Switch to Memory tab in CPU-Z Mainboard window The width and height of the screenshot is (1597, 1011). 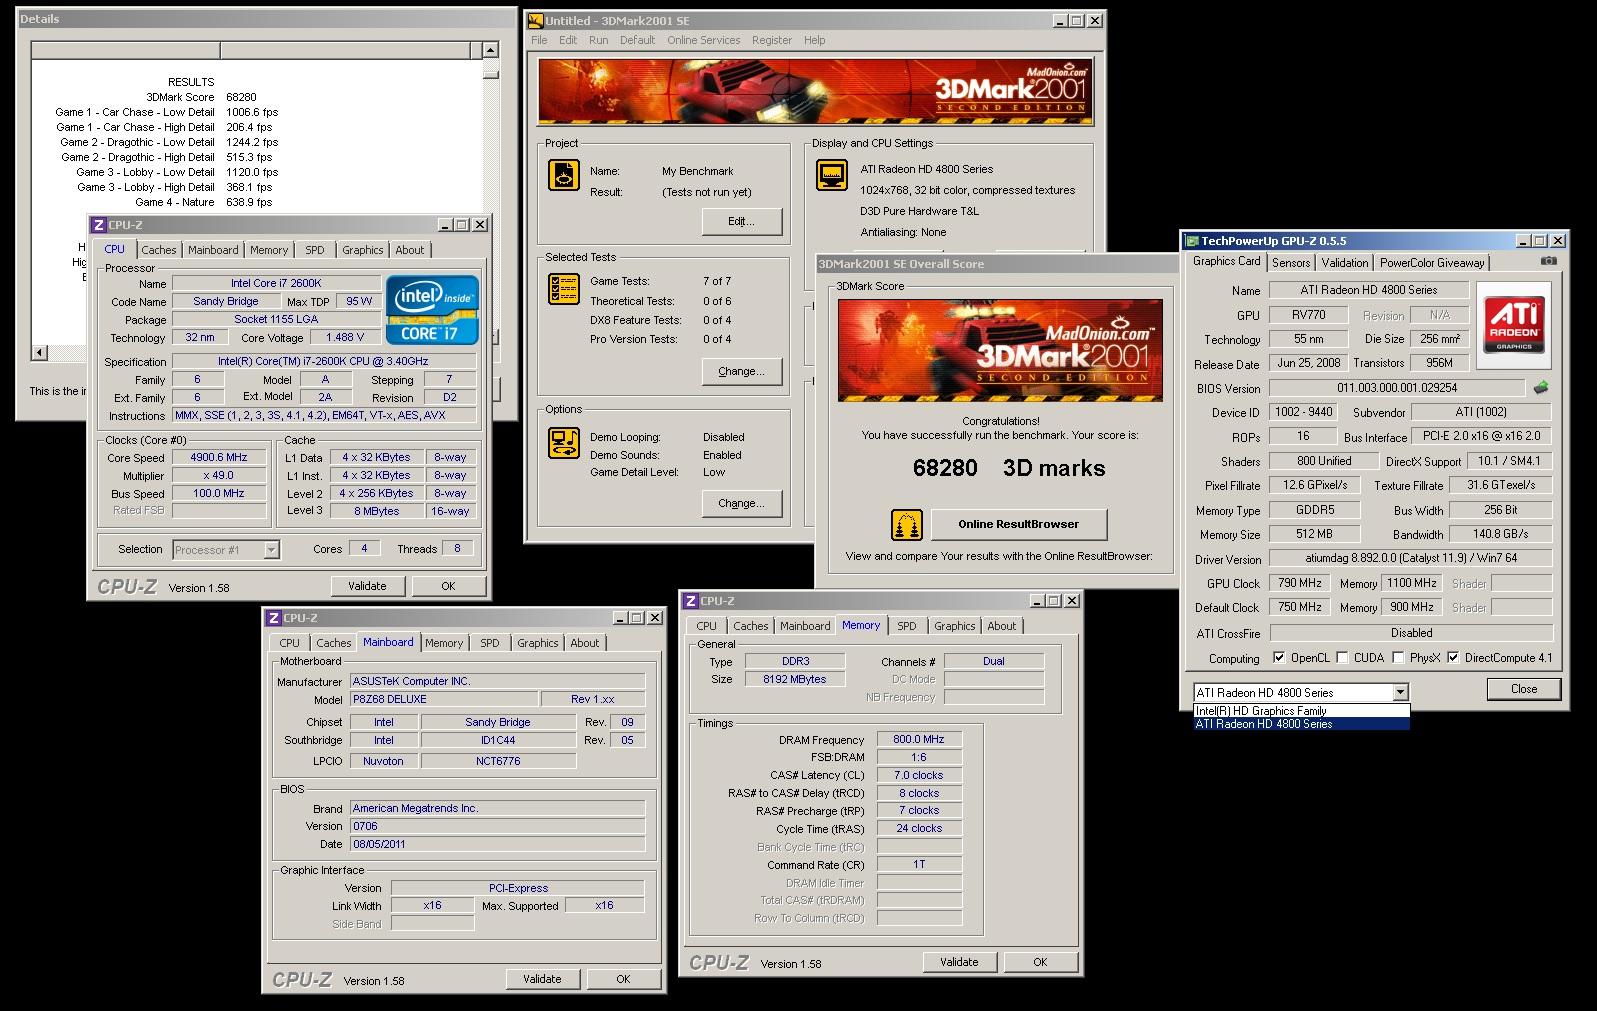pyautogui.click(x=444, y=643)
